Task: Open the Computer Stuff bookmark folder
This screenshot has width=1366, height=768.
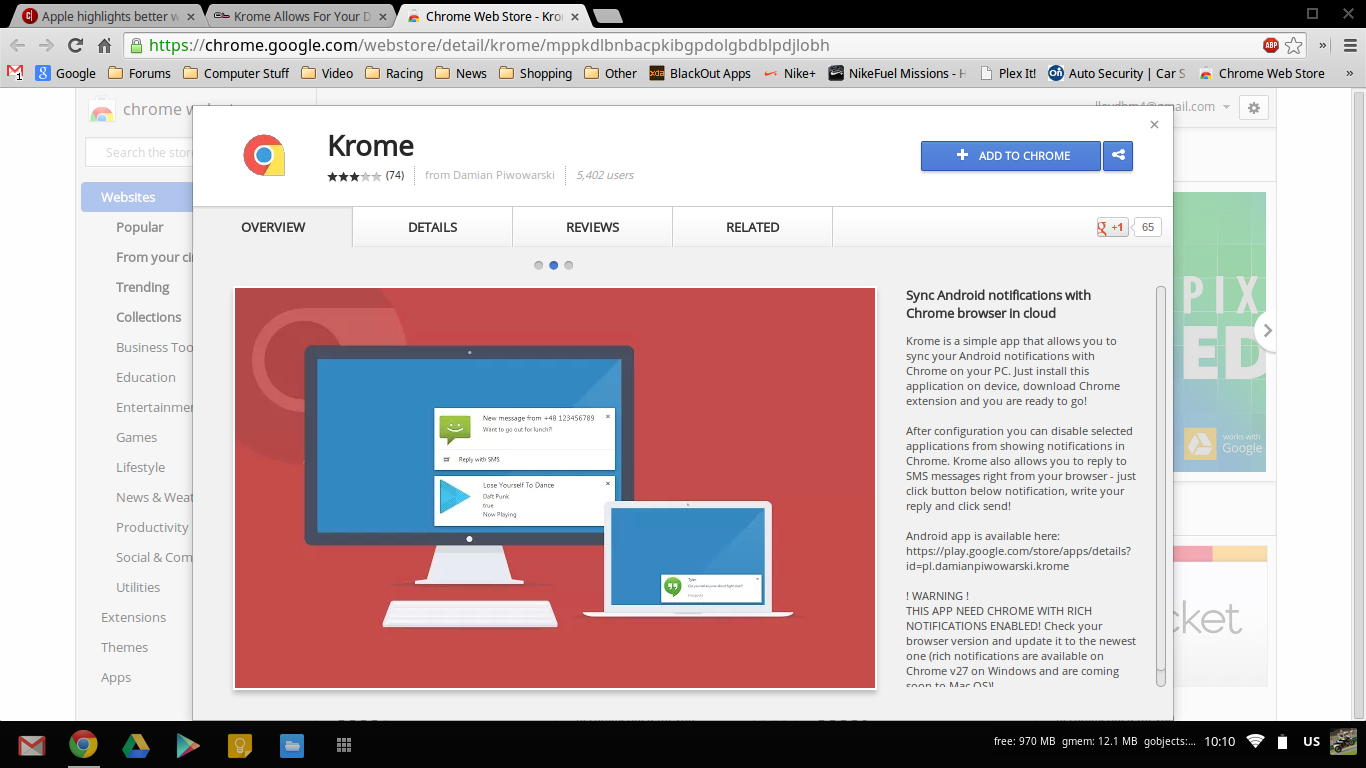Action: coord(236,73)
